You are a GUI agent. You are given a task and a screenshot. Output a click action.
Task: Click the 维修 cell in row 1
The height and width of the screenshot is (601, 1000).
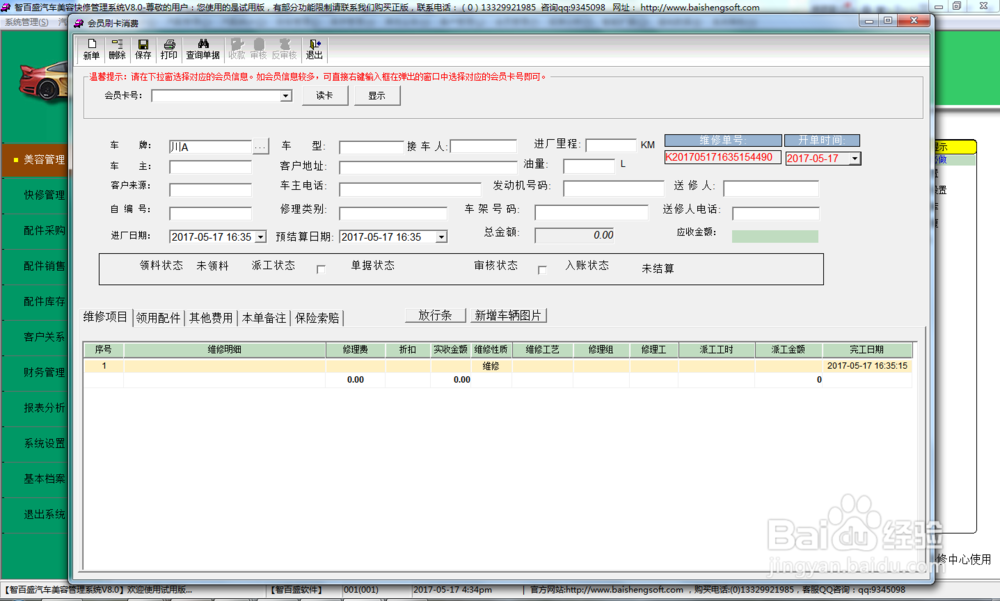490,366
